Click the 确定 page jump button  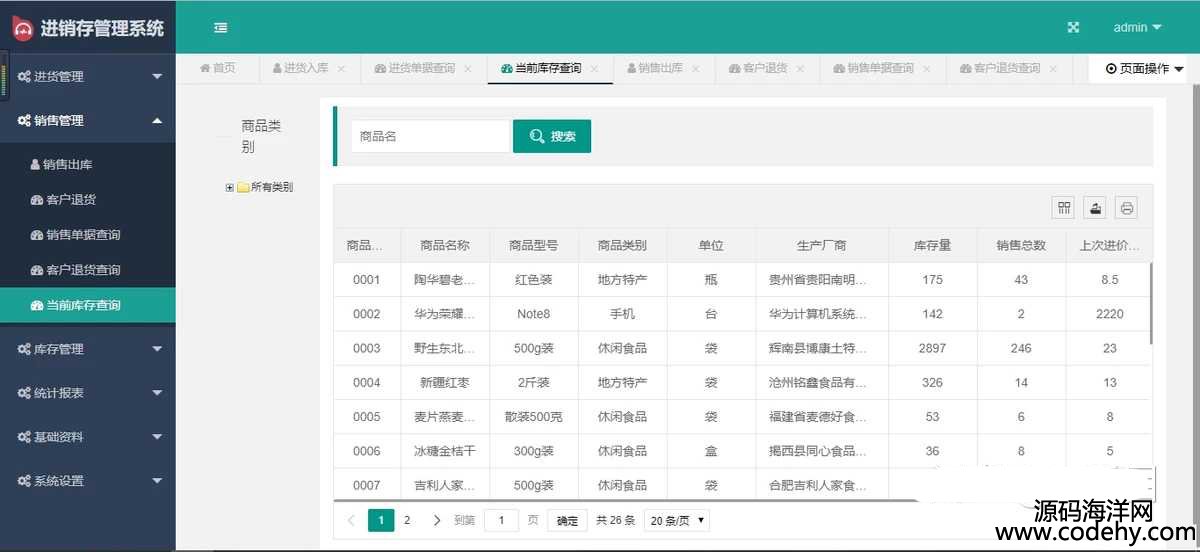567,520
